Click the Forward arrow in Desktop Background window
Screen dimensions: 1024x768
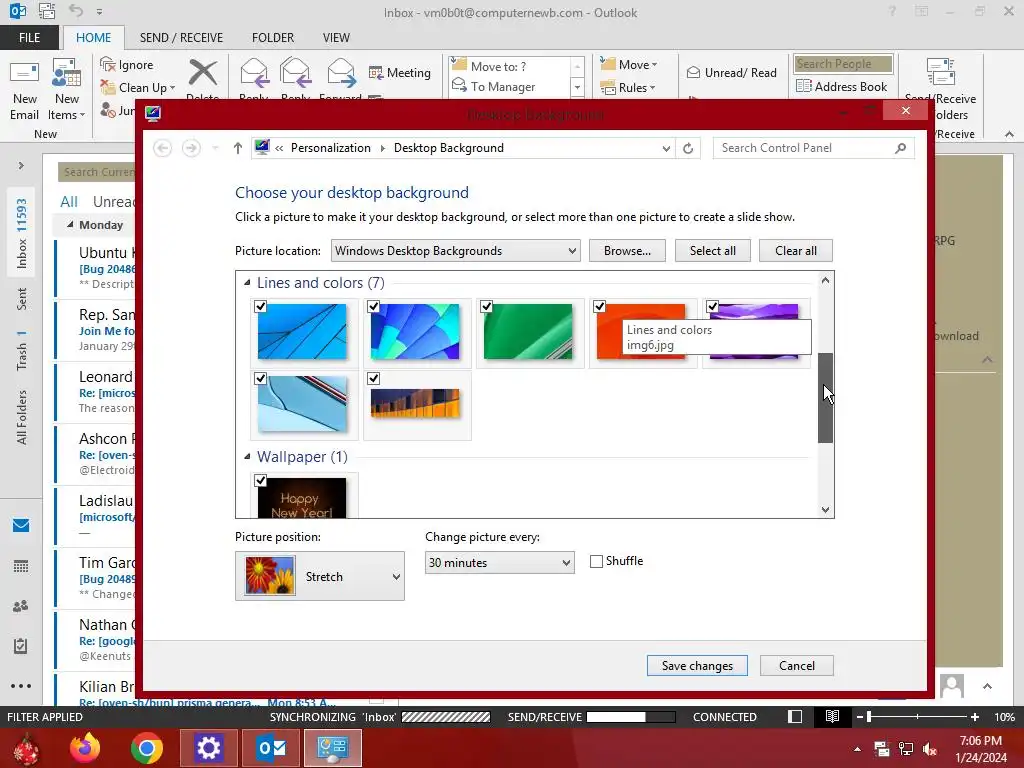(191, 148)
